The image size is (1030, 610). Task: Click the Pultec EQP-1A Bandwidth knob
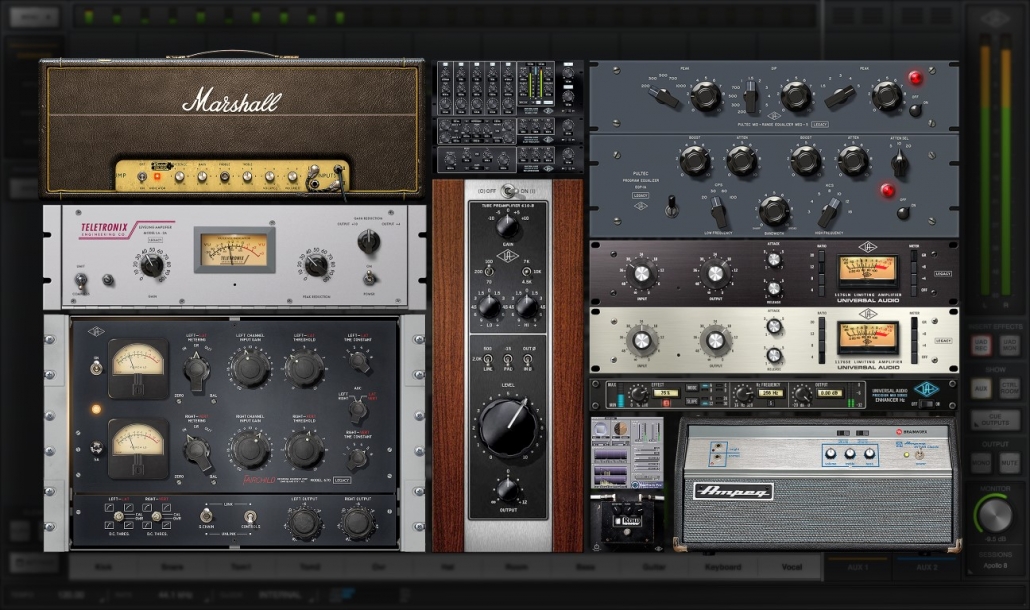tap(774, 211)
